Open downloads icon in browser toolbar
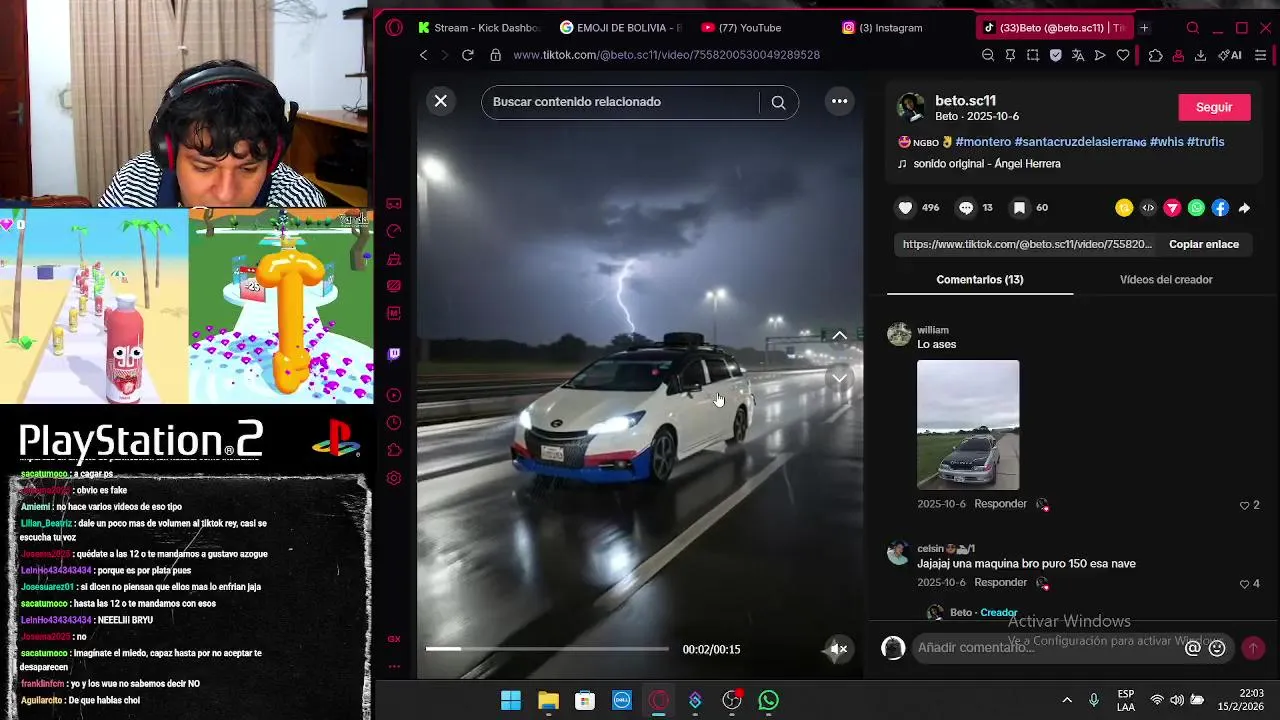Image resolution: width=1280 pixels, height=720 pixels. point(1200,55)
